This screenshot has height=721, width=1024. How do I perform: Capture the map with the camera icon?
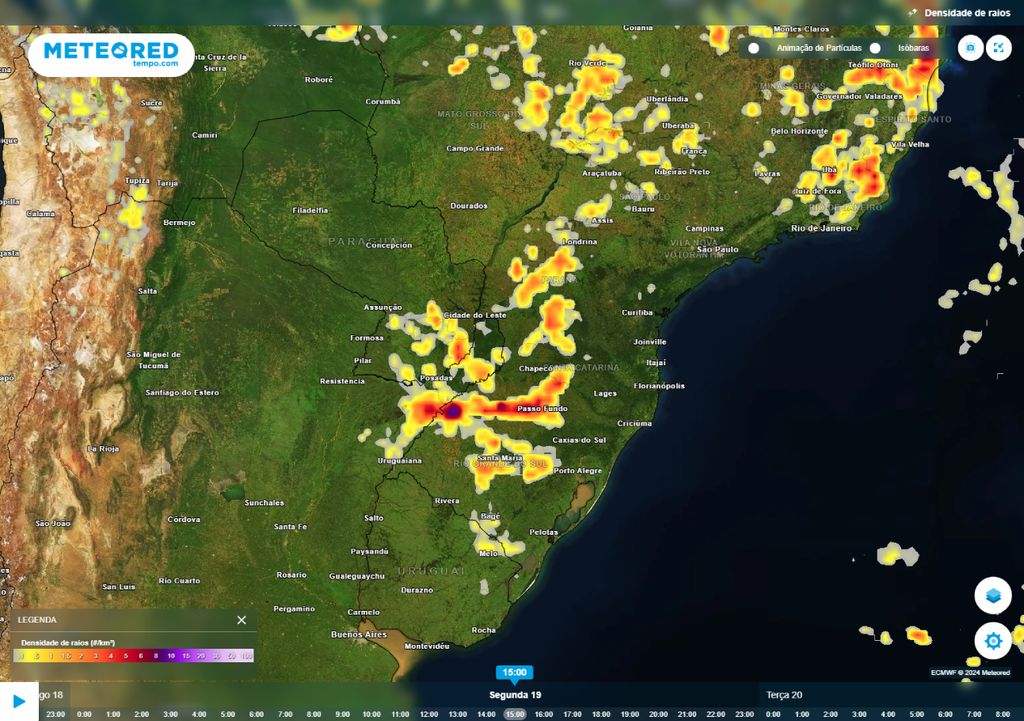[969, 47]
